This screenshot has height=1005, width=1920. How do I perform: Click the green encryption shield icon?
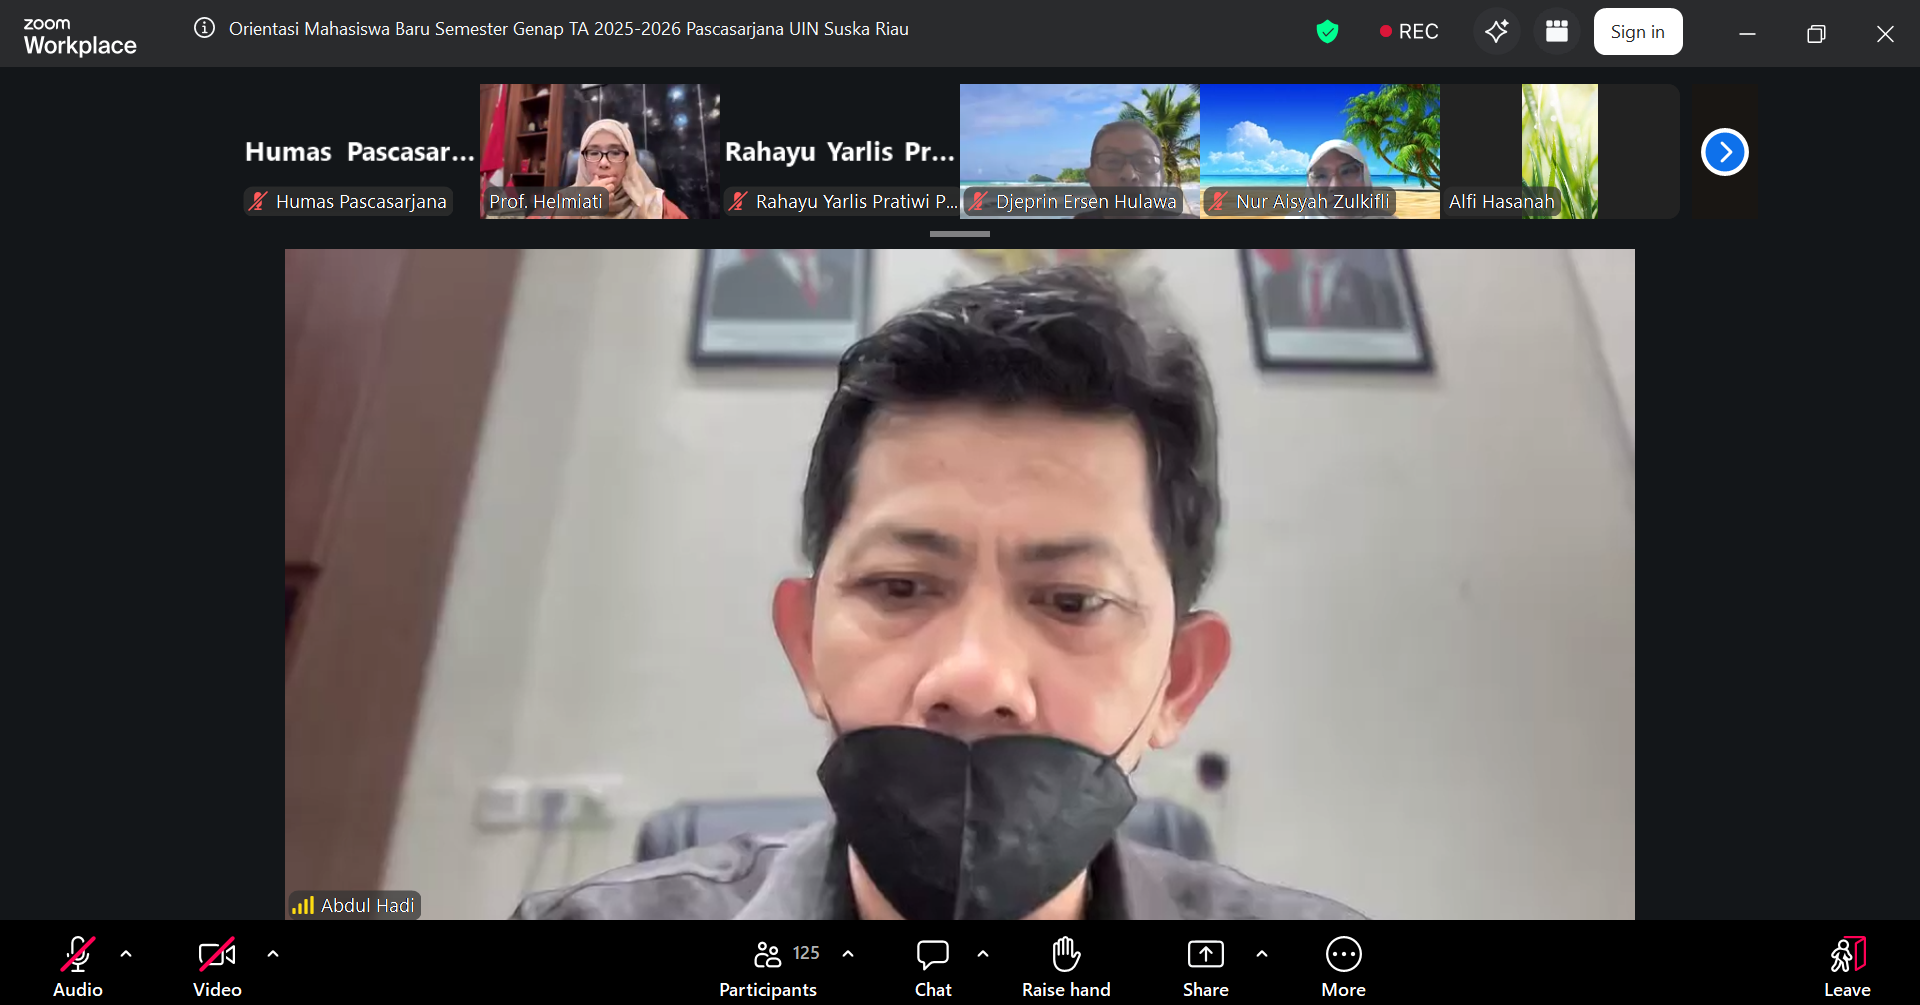point(1327,32)
